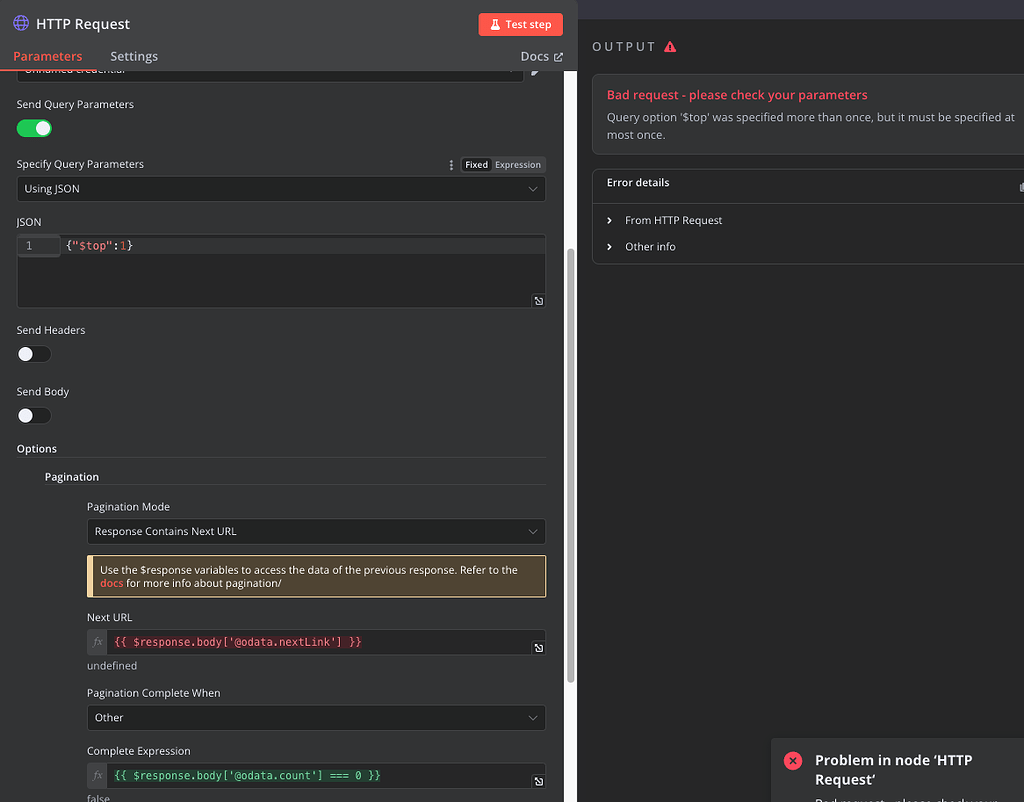
Task: Click the HTTP Request node globe icon
Action: click(x=22, y=23)
